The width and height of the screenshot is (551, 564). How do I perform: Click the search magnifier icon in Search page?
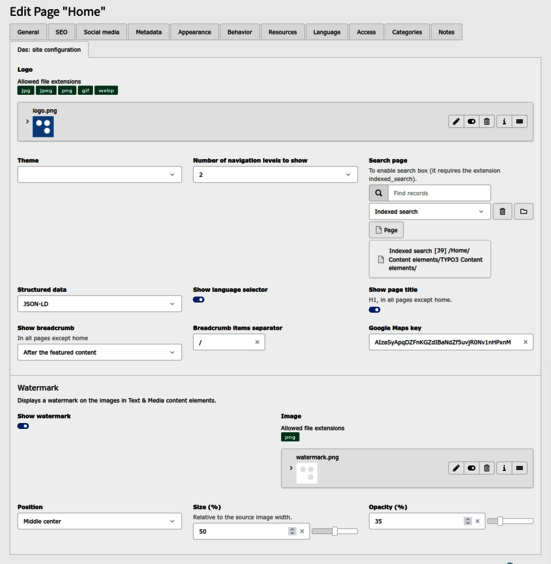pyautogui.click(x=378, y=193)
